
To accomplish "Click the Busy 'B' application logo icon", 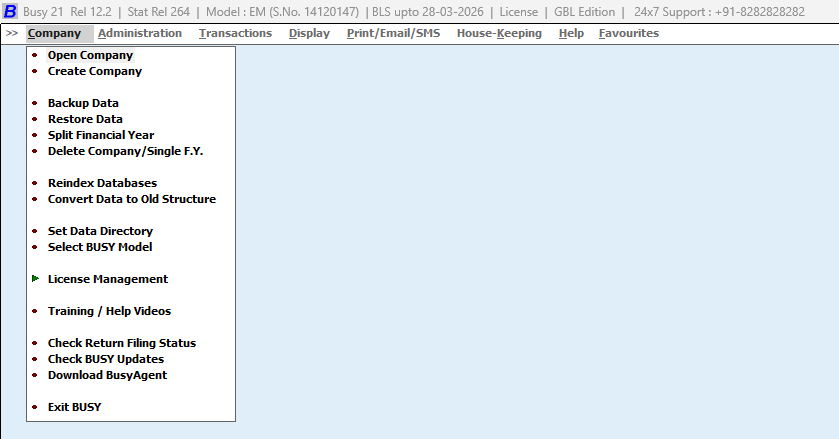I will [x=10, y=11].
